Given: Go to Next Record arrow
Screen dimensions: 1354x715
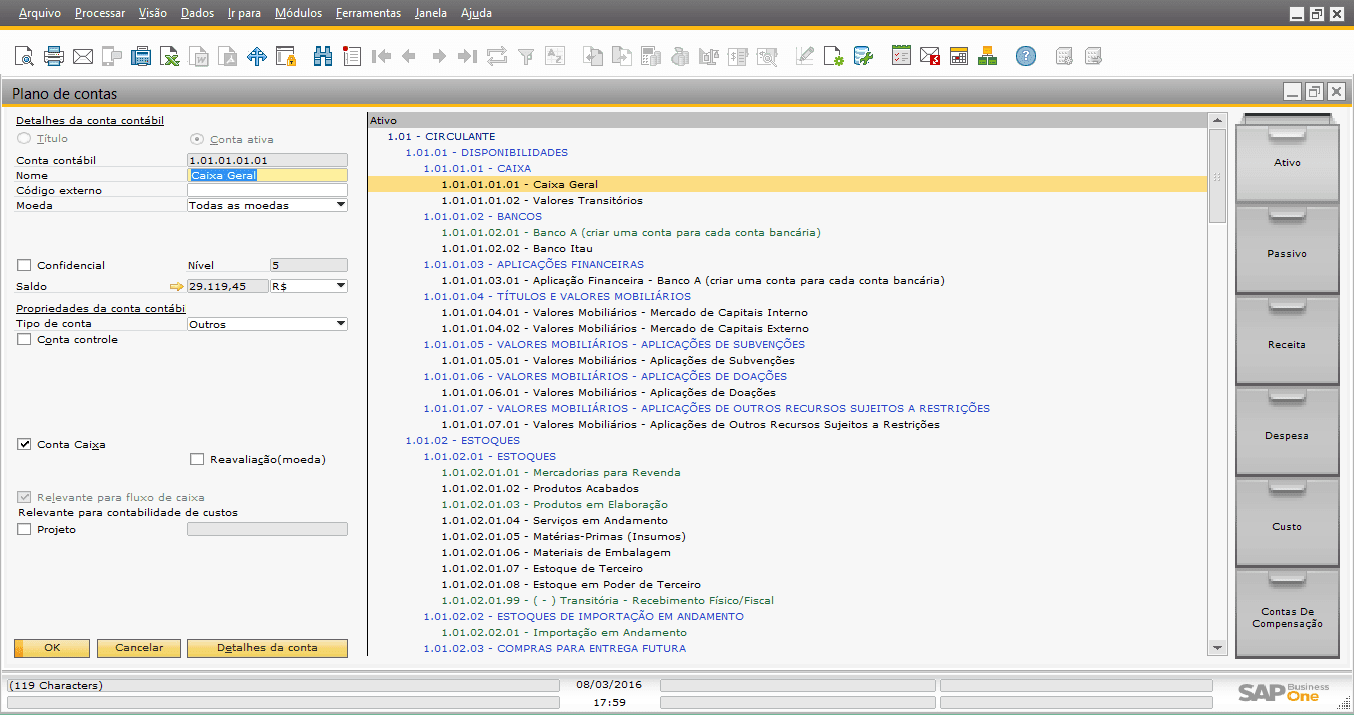Looking at the screenshot, I should pos(438,56).
